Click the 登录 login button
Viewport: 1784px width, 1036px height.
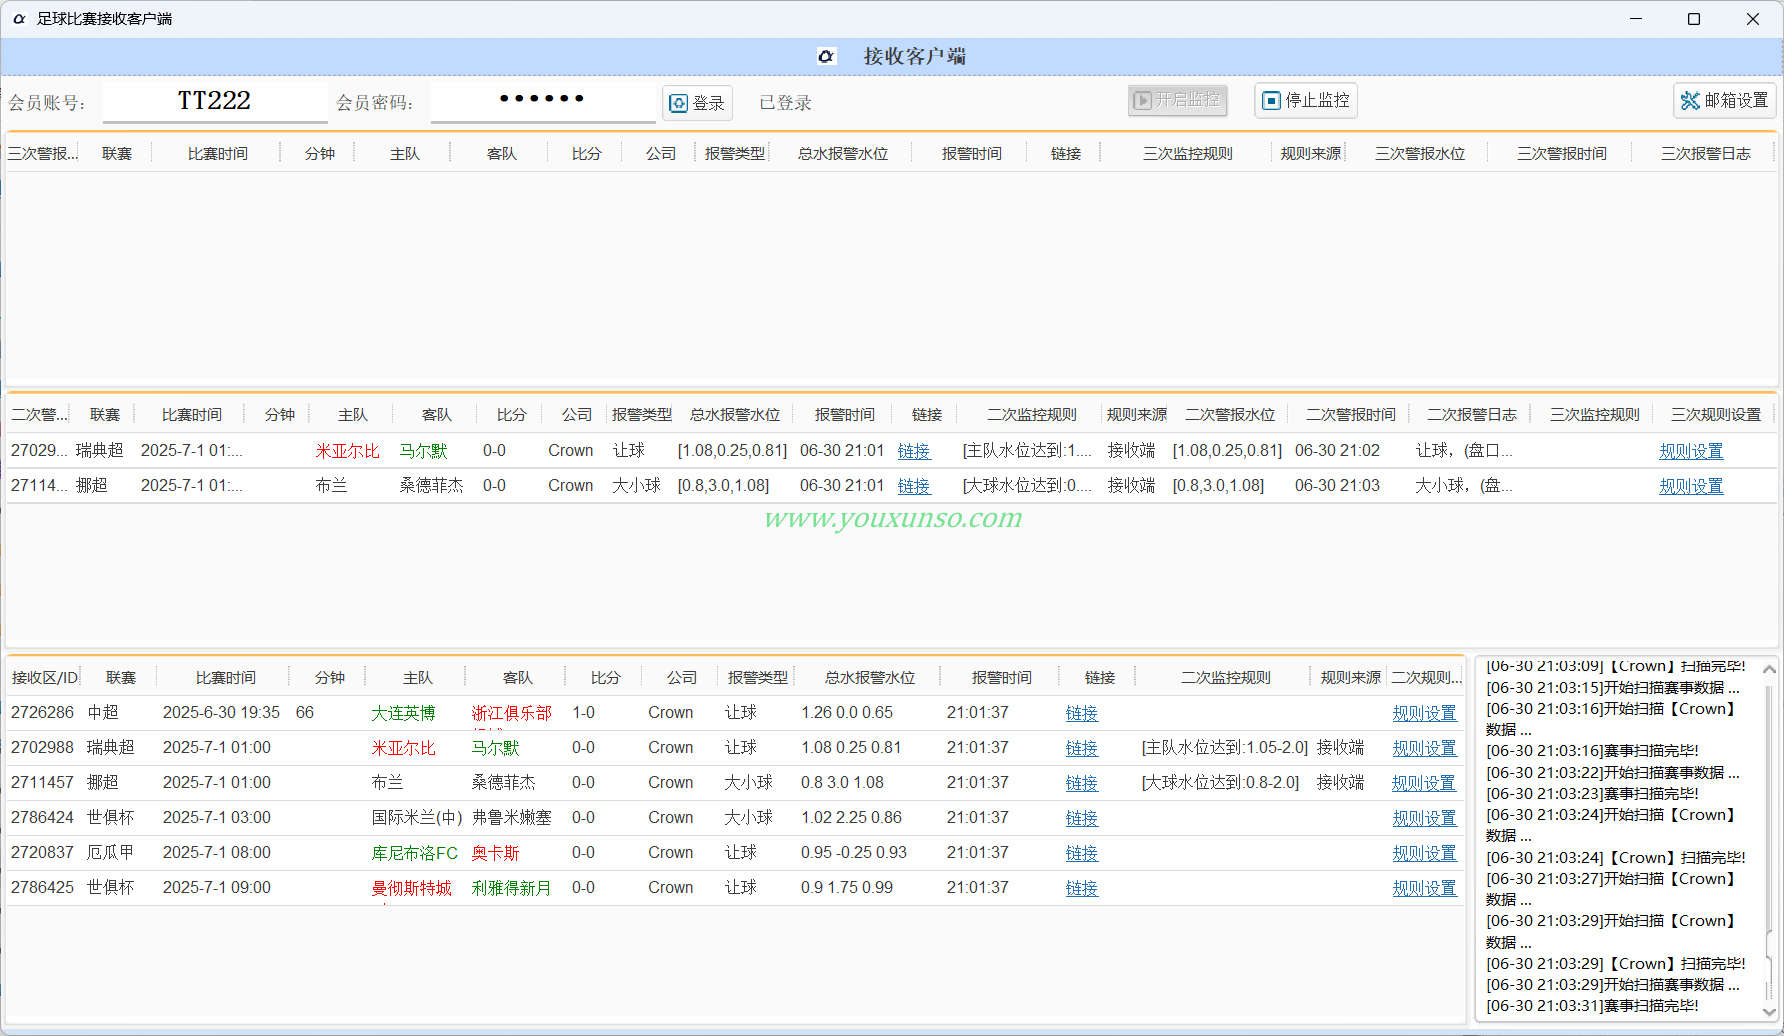tap(697, 103)
